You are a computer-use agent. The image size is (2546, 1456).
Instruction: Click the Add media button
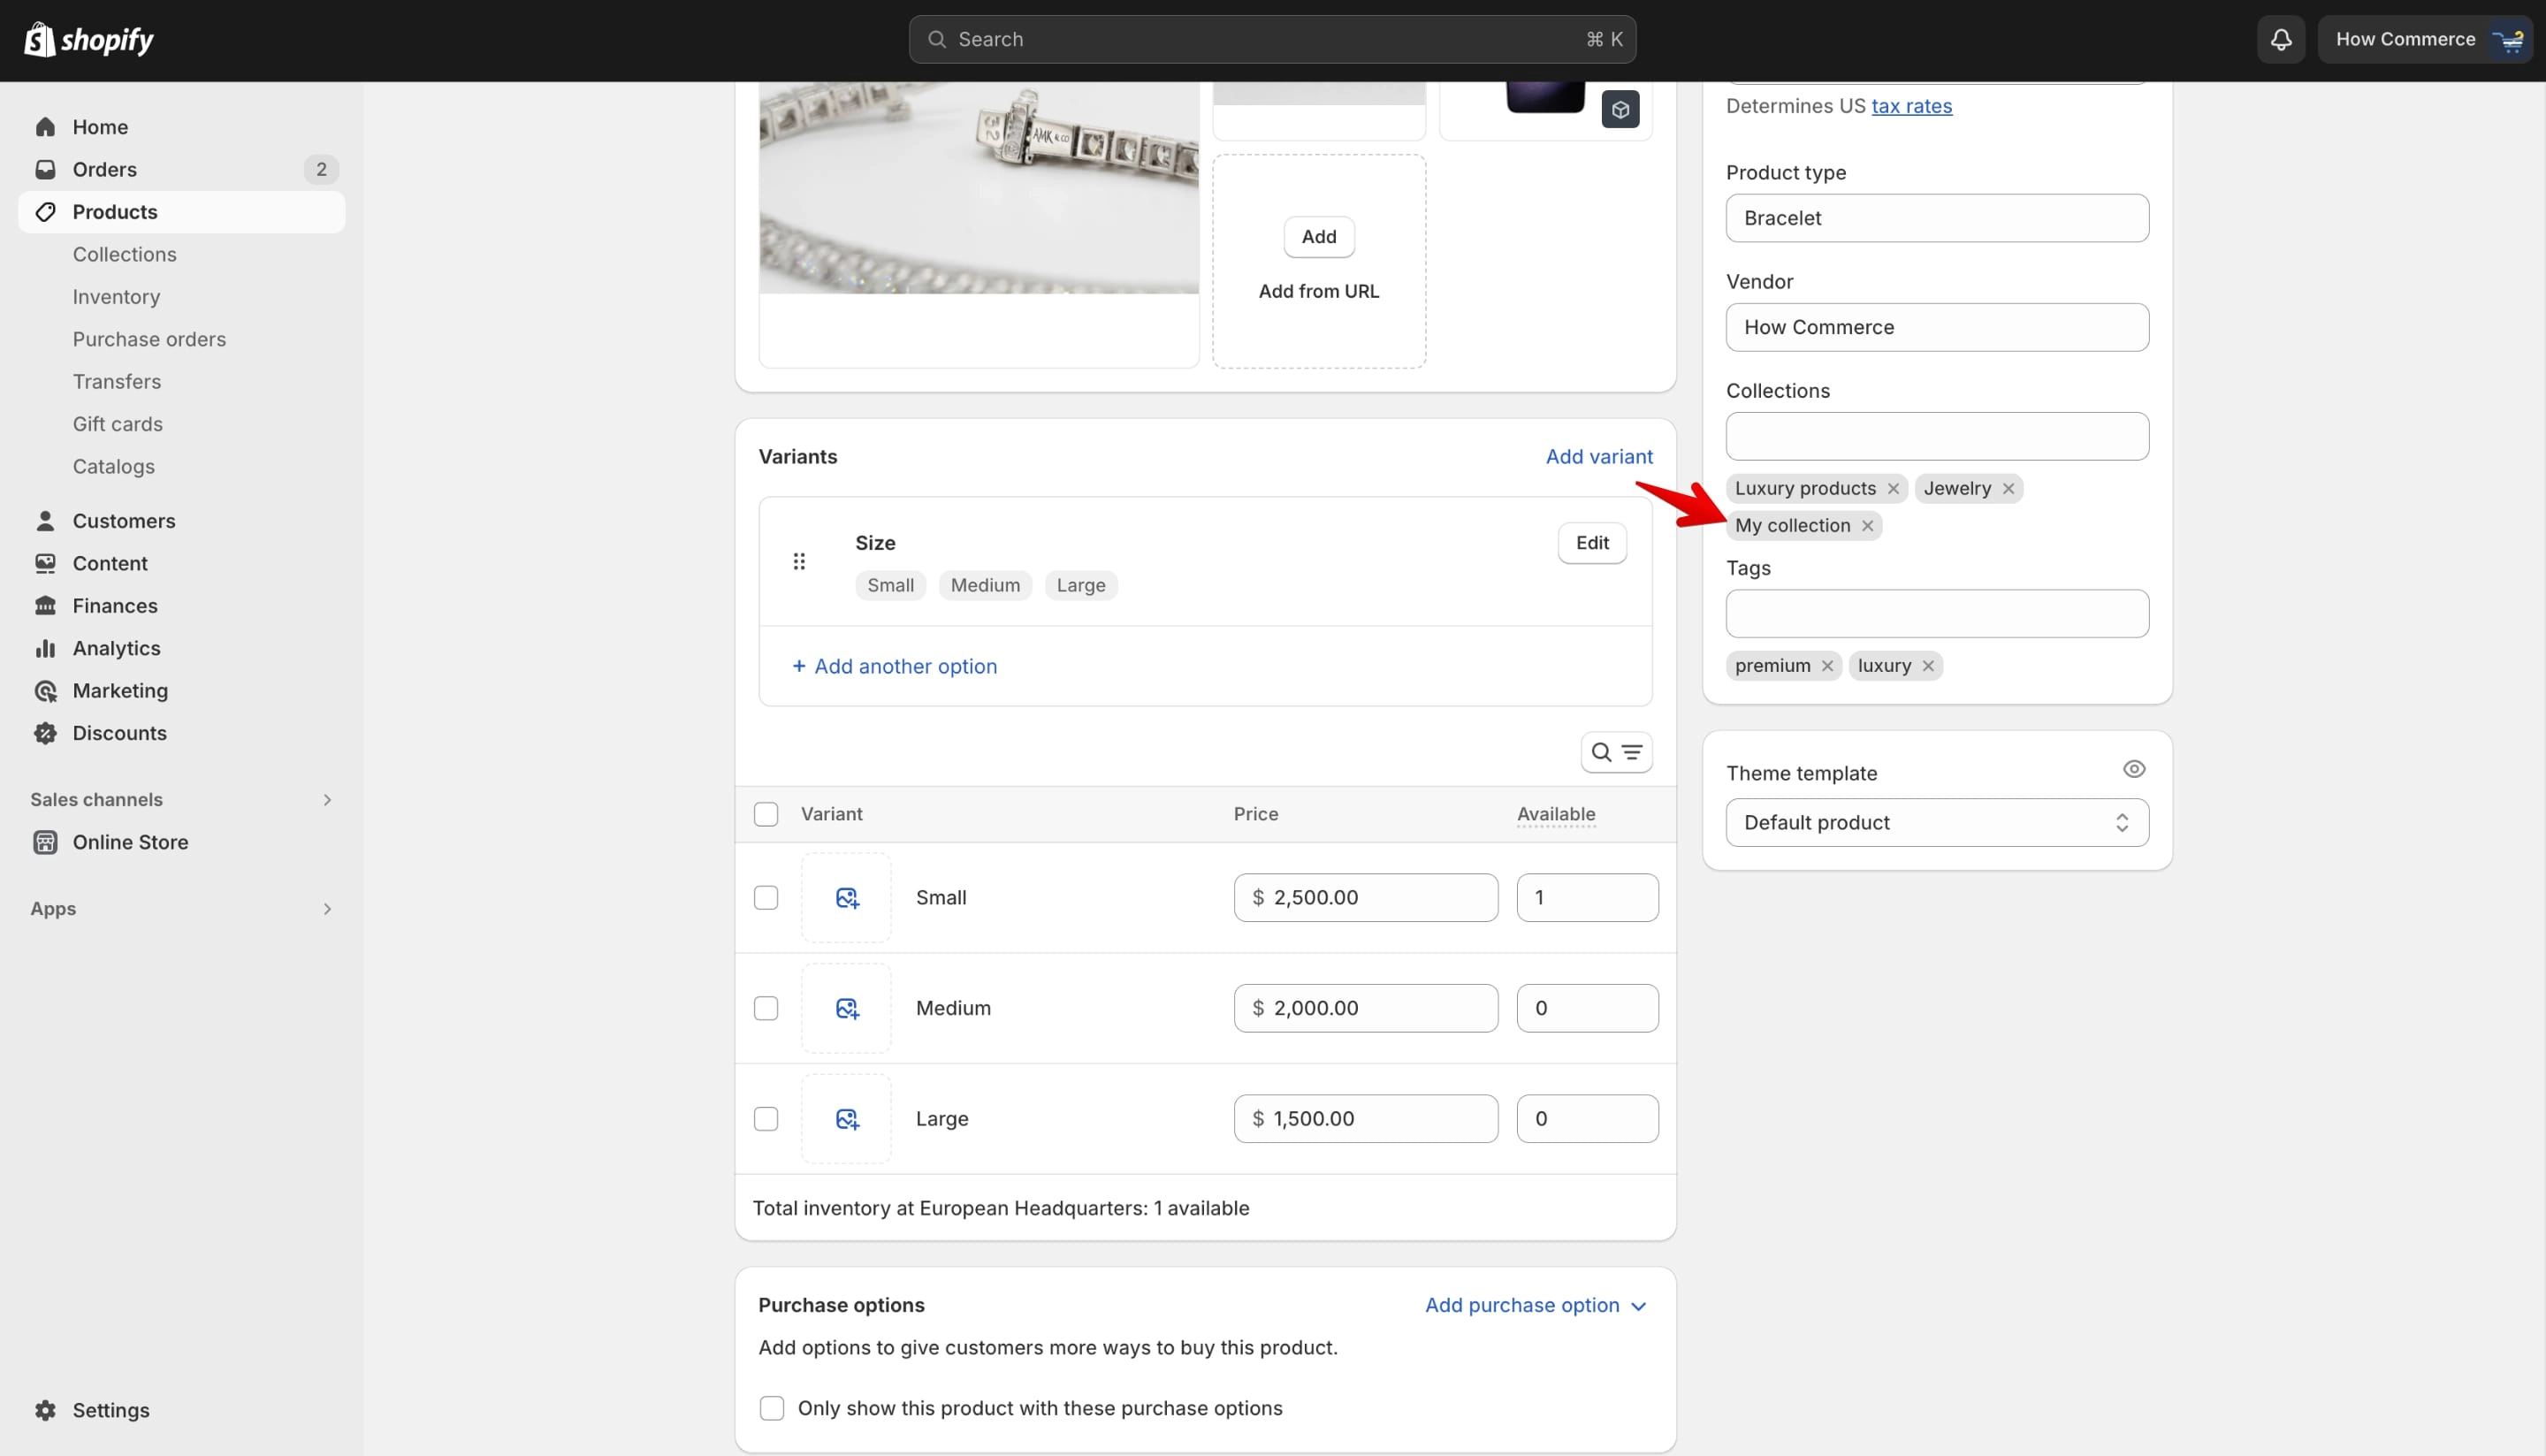tap(1318, 237)
